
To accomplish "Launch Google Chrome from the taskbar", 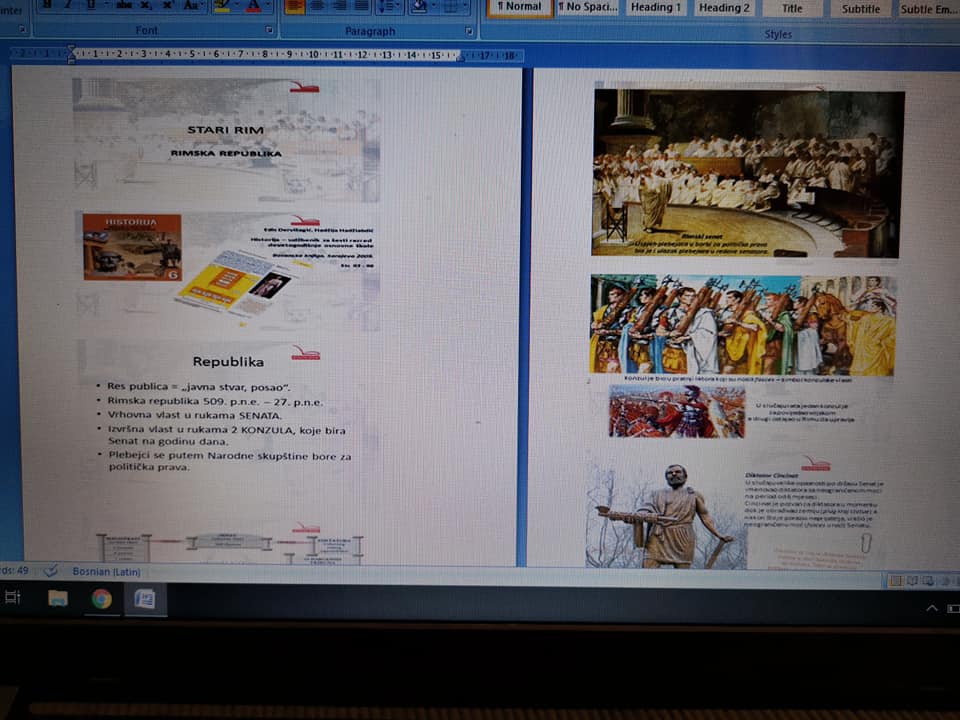I will (102, 598).
